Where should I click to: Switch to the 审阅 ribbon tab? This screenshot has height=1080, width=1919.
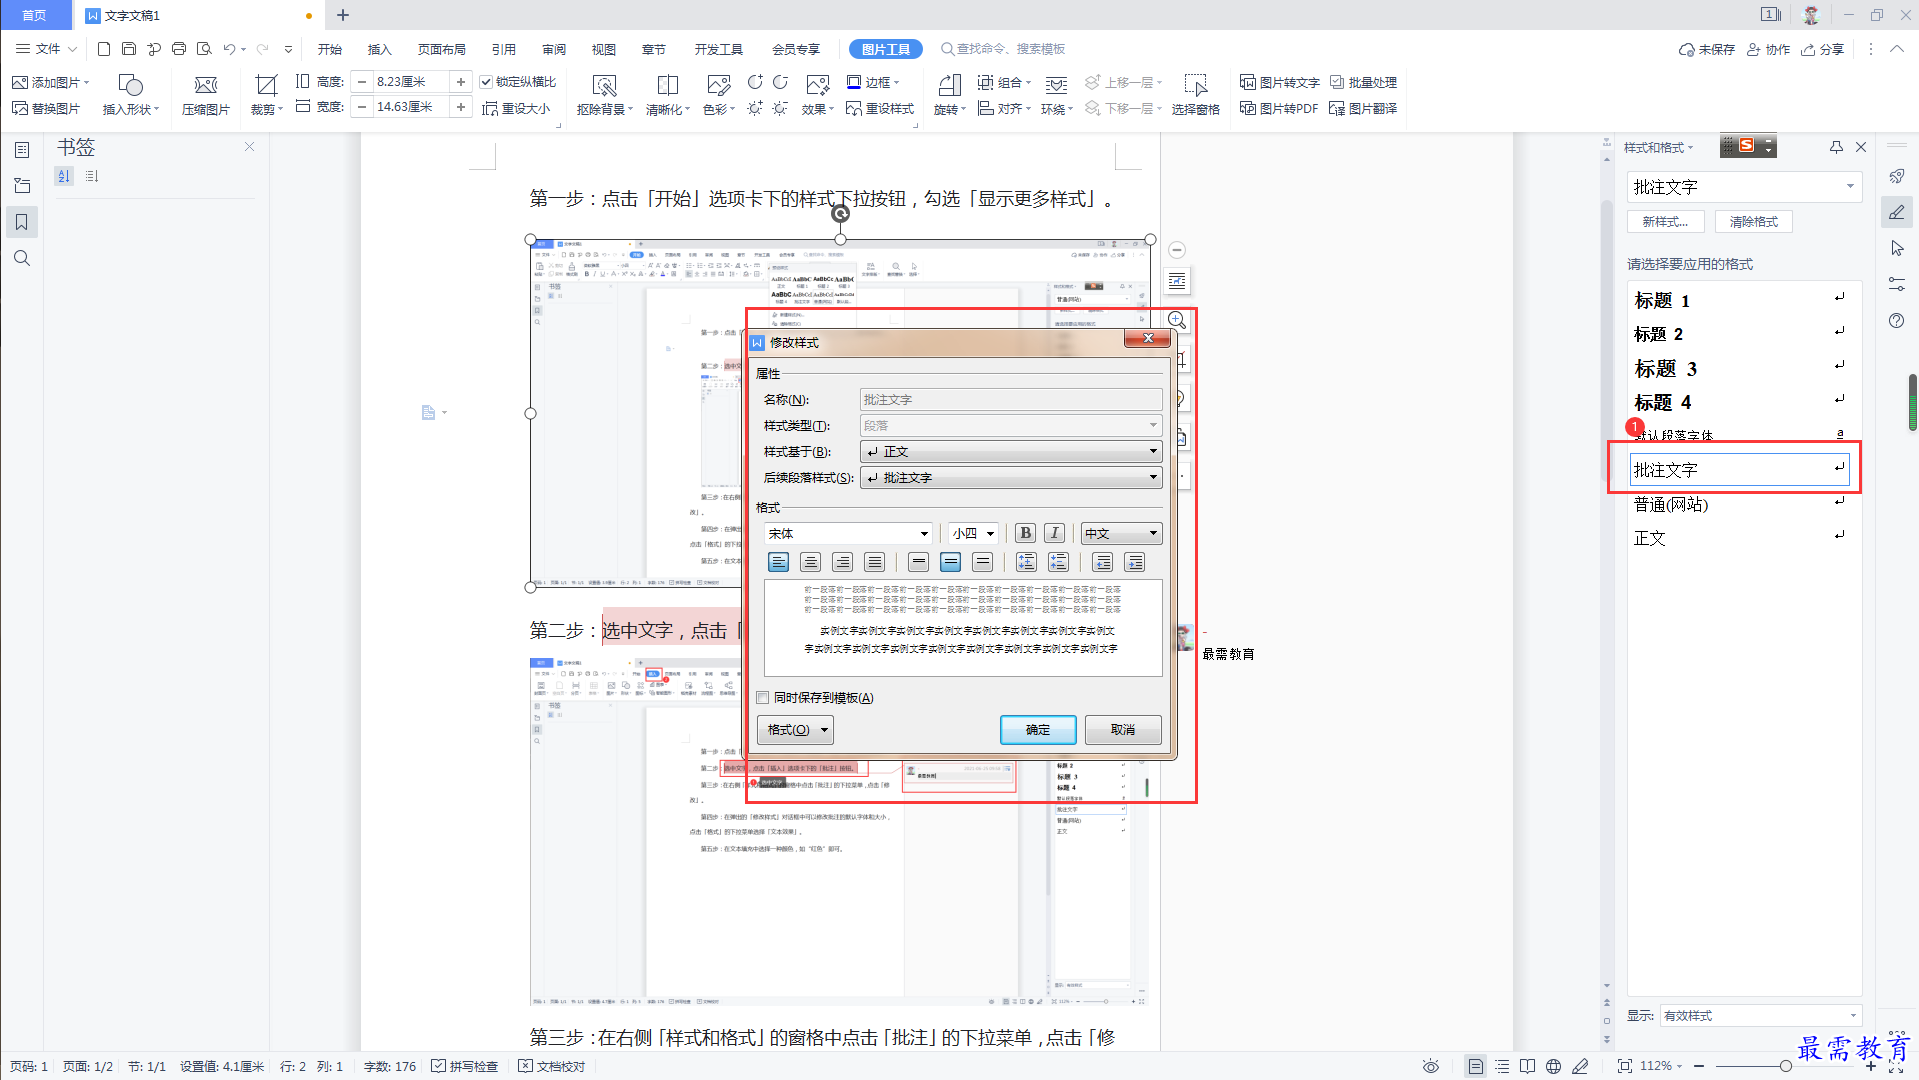554,49
